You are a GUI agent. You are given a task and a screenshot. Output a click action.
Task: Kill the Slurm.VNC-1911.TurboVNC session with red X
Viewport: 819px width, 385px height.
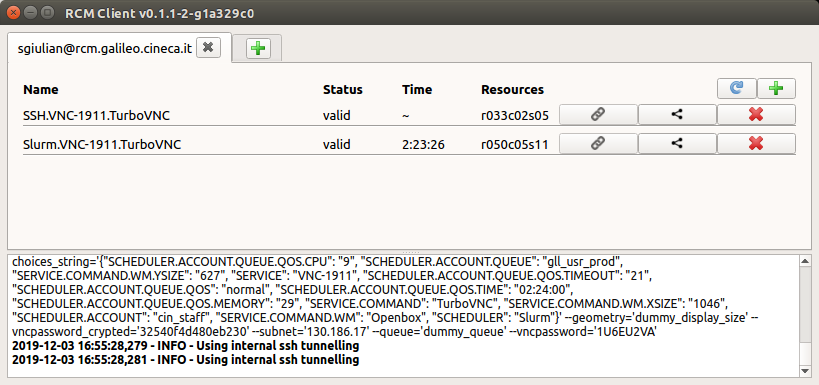click(x=756, y=144)
